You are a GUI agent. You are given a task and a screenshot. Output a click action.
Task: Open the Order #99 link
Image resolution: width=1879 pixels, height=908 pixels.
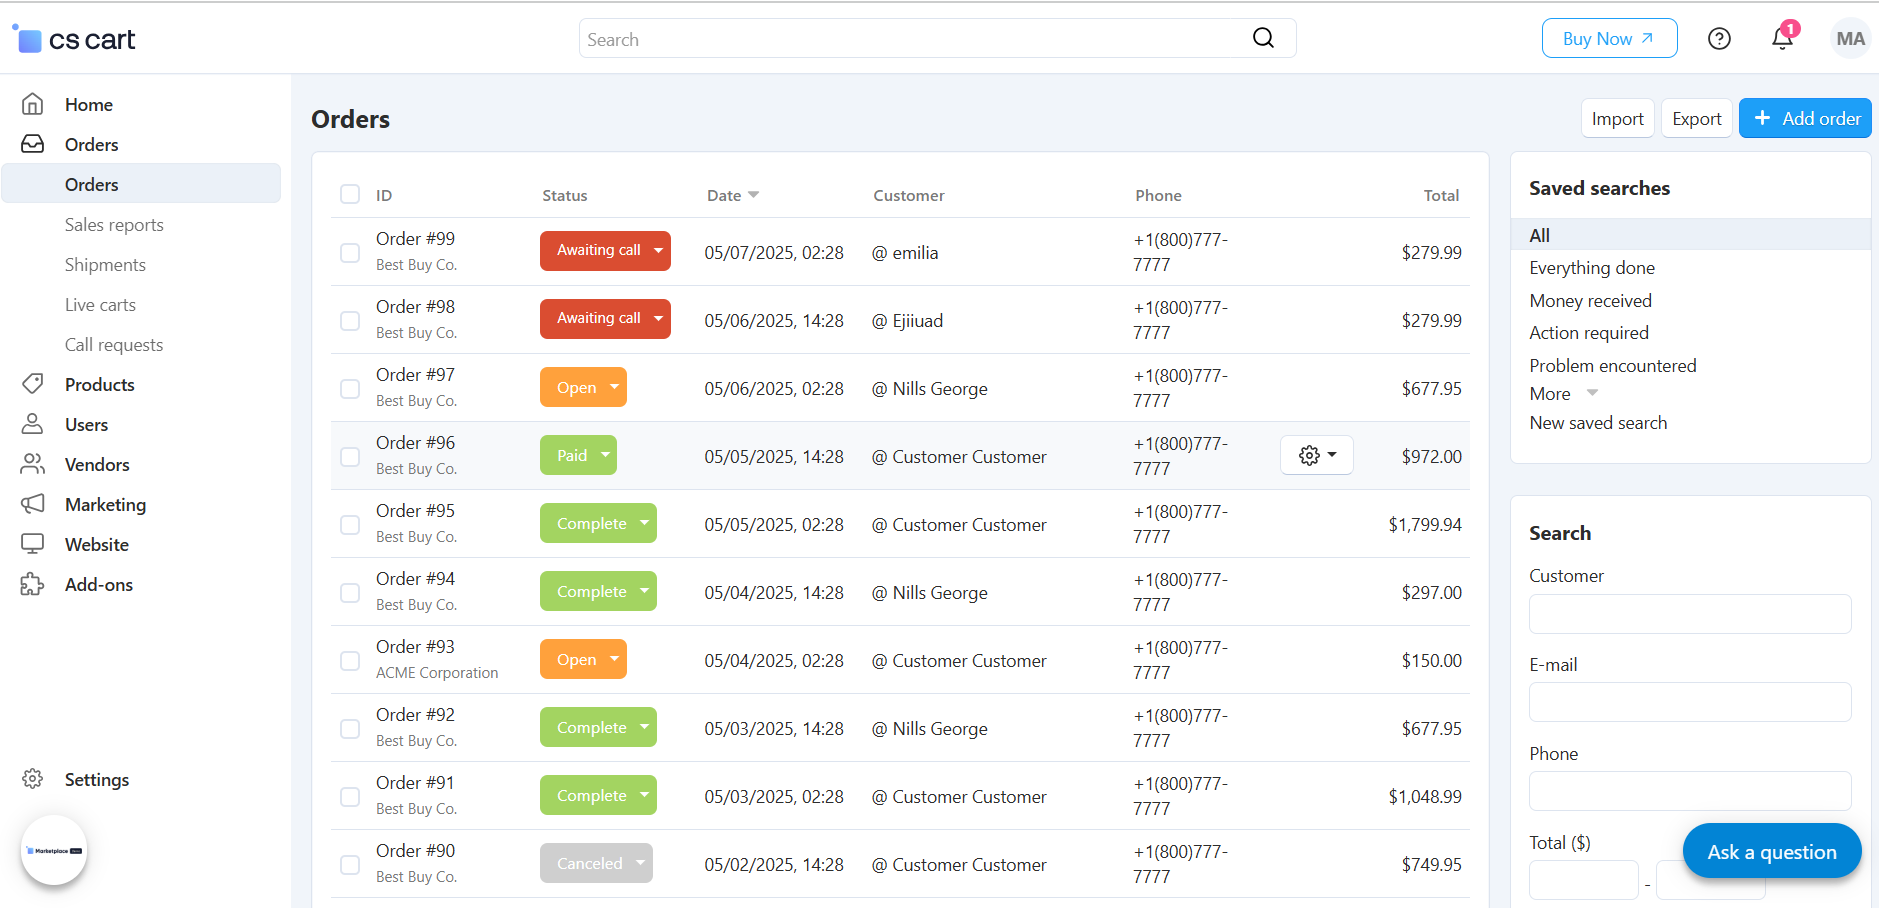coord(415,239)
